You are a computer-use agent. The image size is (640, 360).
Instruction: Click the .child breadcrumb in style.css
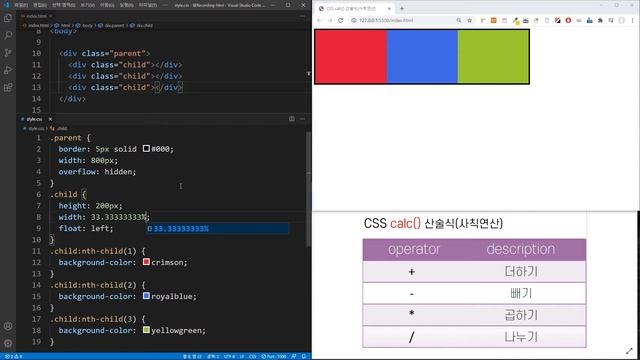tap(59, 129)
